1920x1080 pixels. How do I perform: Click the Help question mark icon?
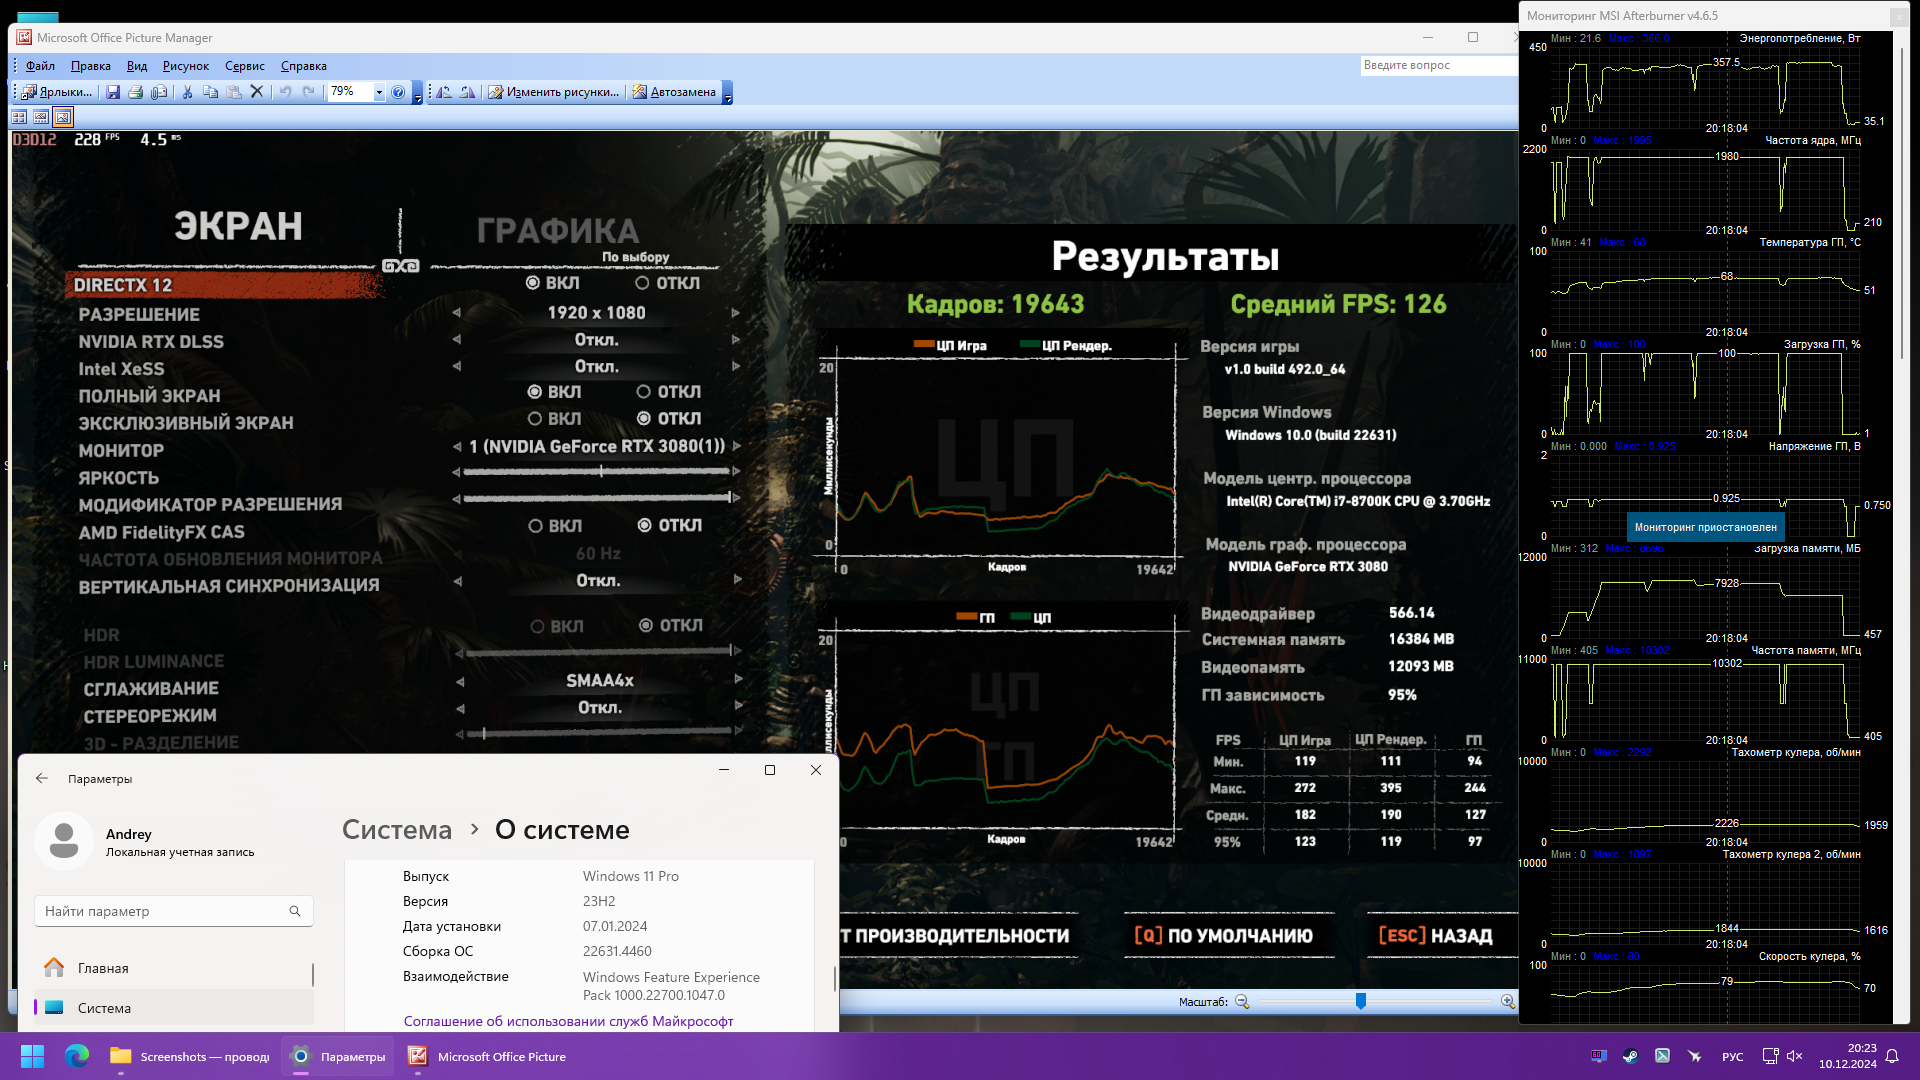398,92
